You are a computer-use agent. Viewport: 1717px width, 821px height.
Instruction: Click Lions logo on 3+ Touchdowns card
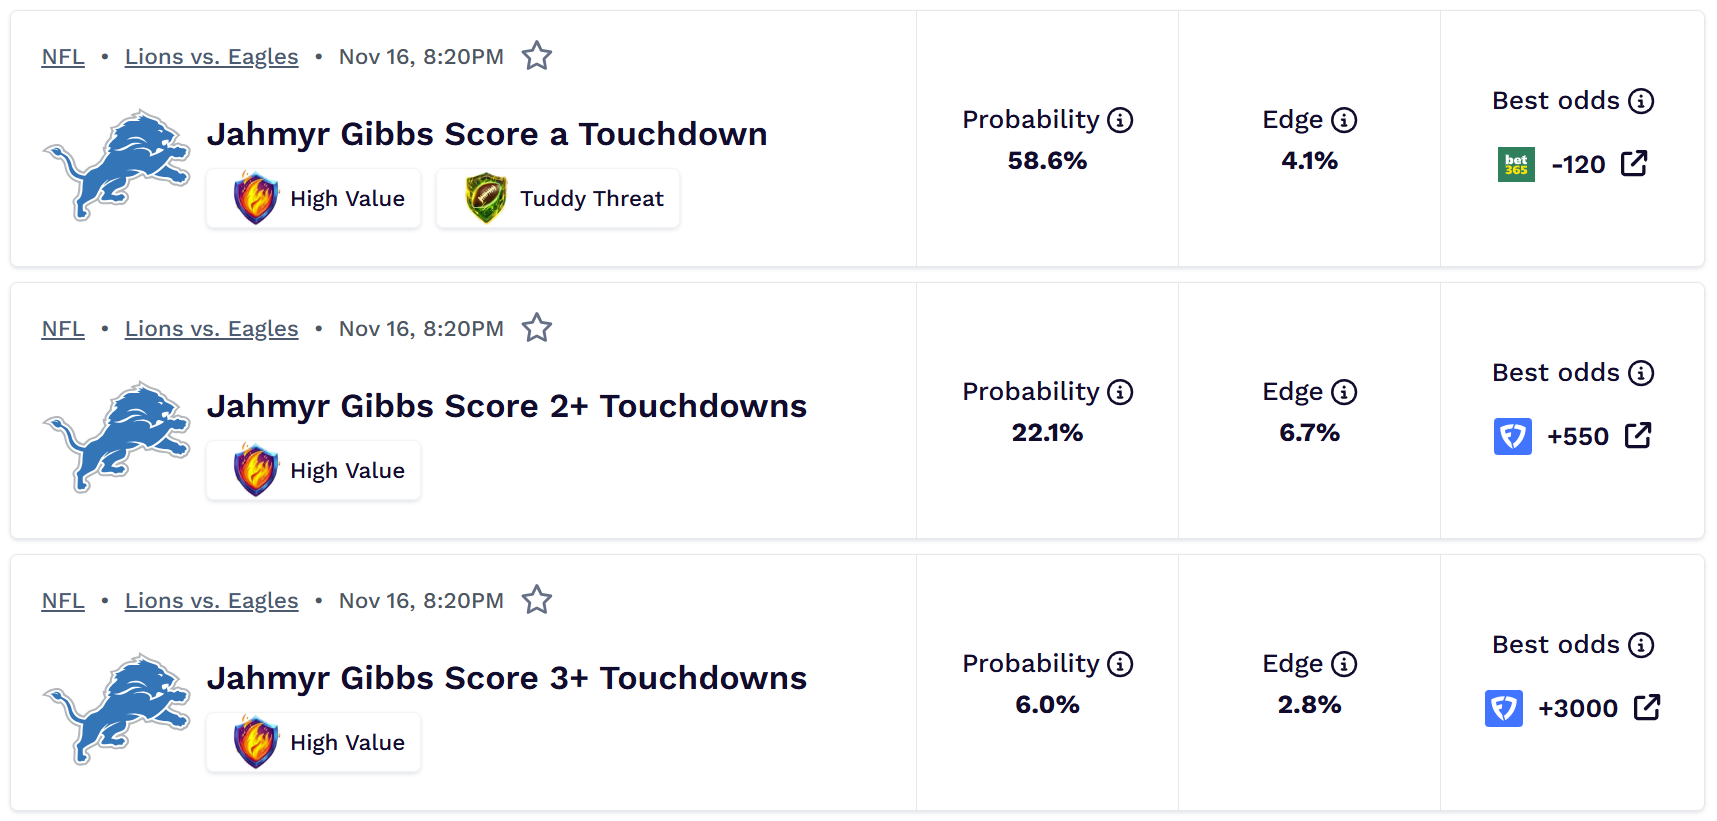tap(117, 708)
